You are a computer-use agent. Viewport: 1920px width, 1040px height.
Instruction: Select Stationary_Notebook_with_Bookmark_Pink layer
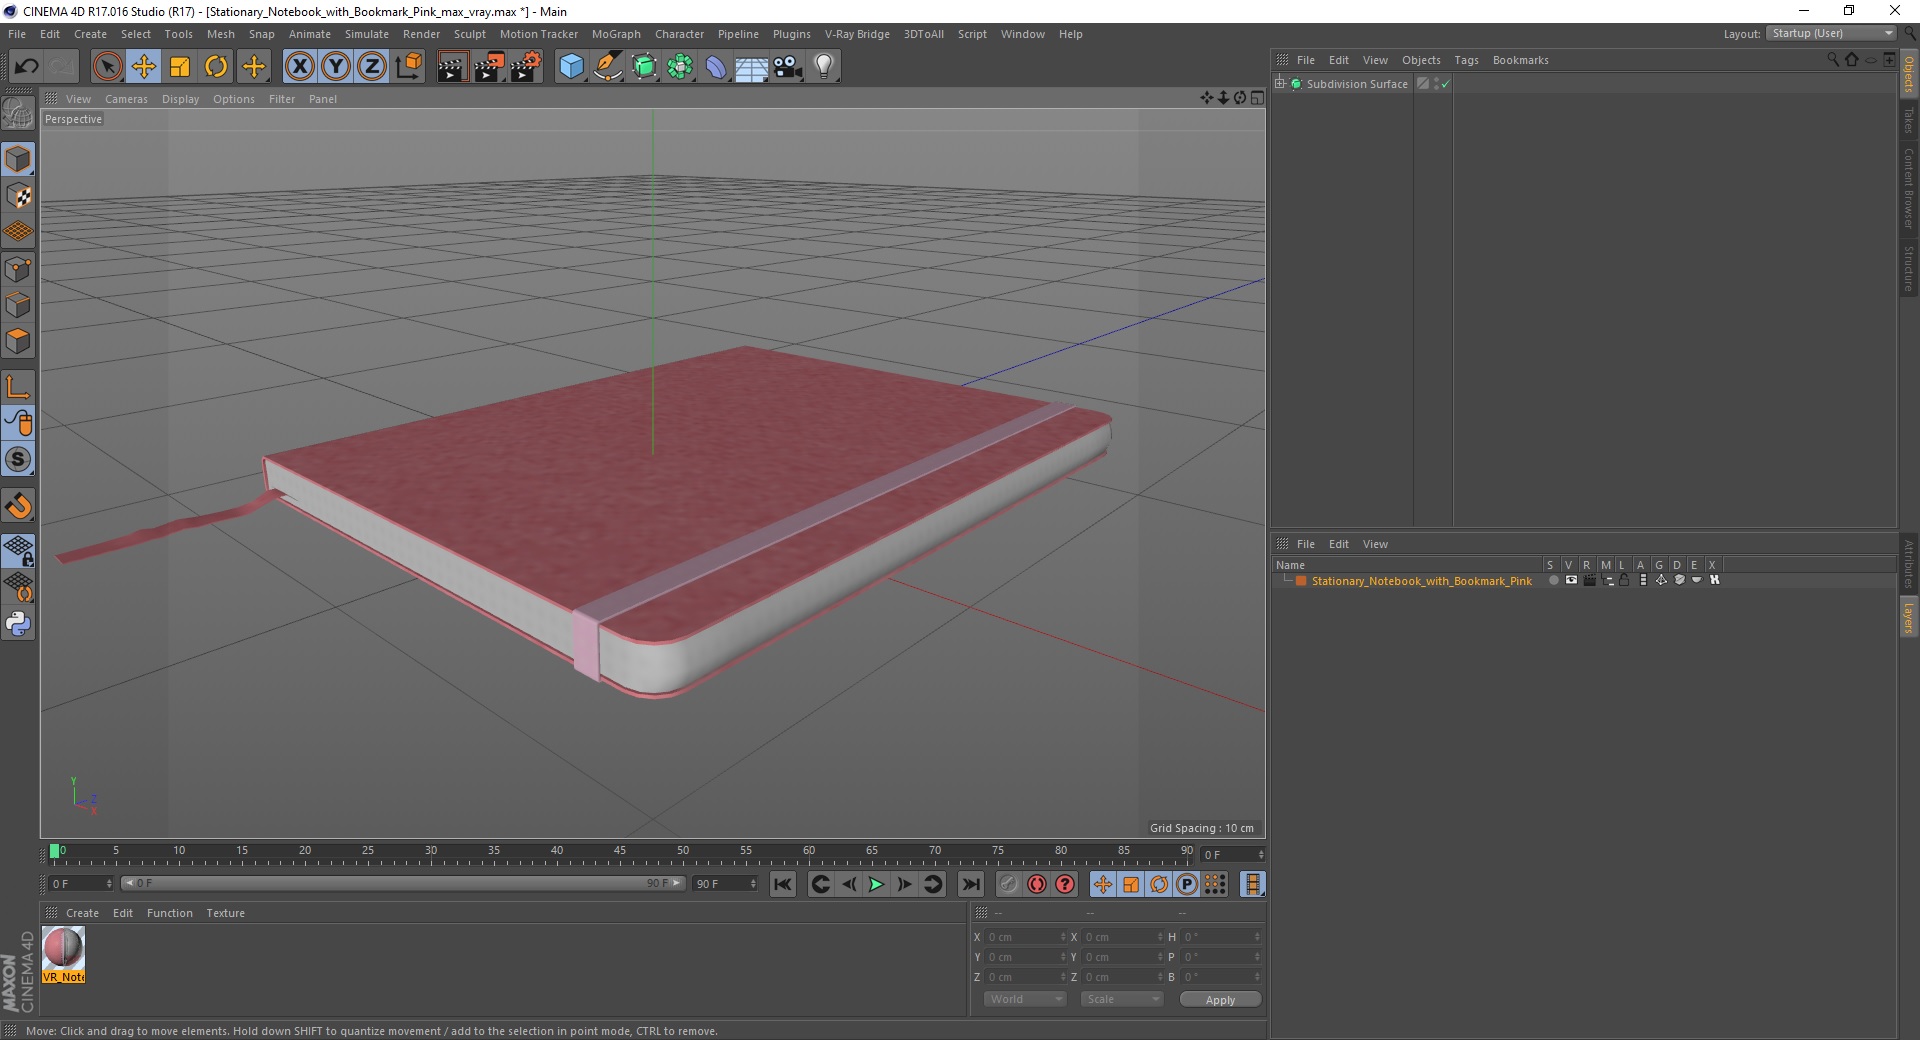(1421, 581)
